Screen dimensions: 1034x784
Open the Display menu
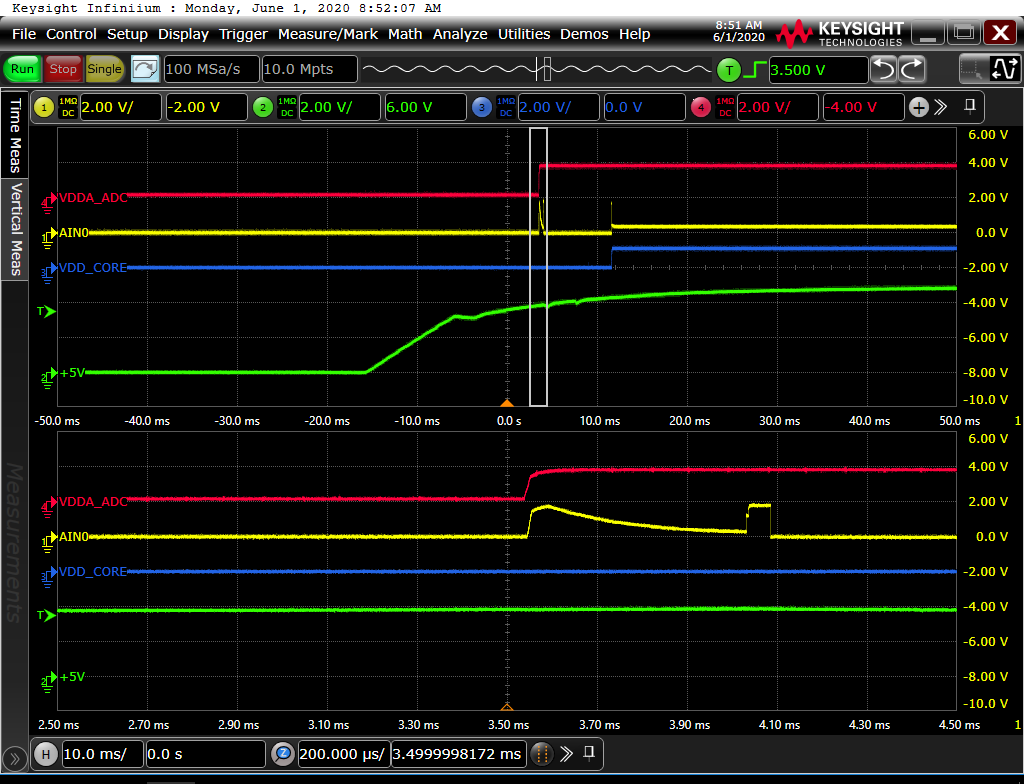click(x=183, y=34)
